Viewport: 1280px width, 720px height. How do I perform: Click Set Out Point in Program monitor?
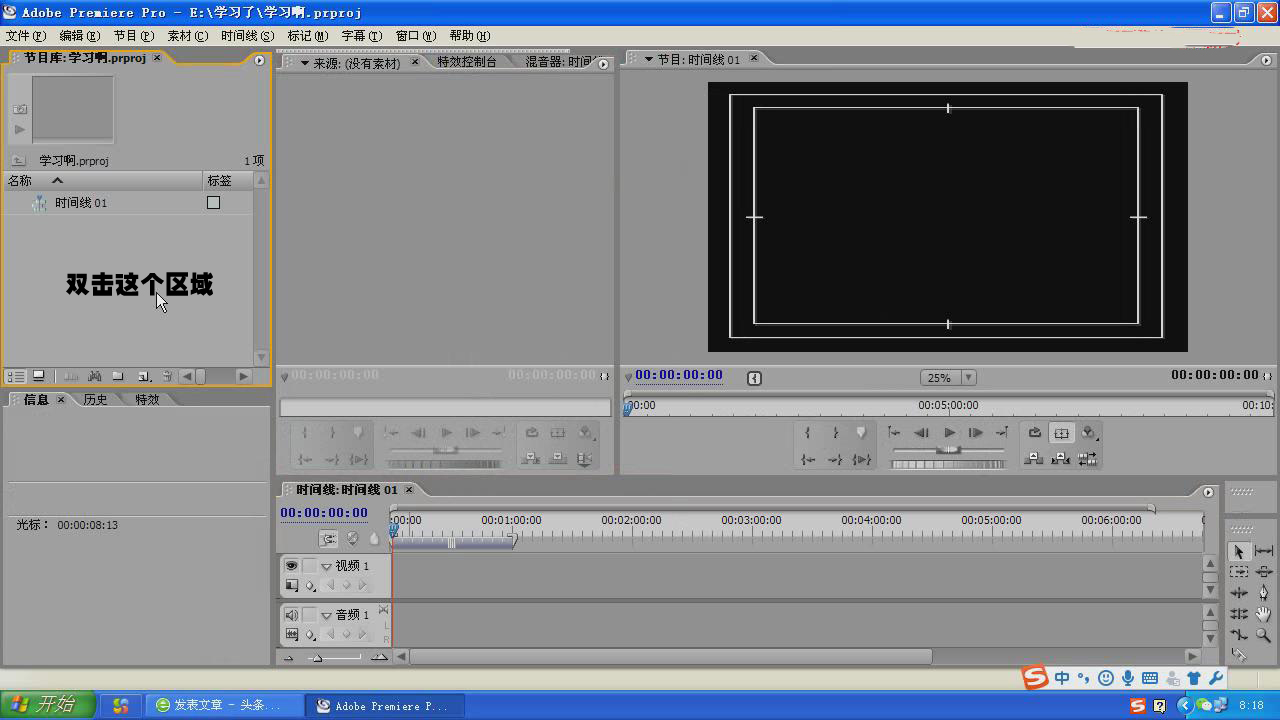click(x=835, y=433)
